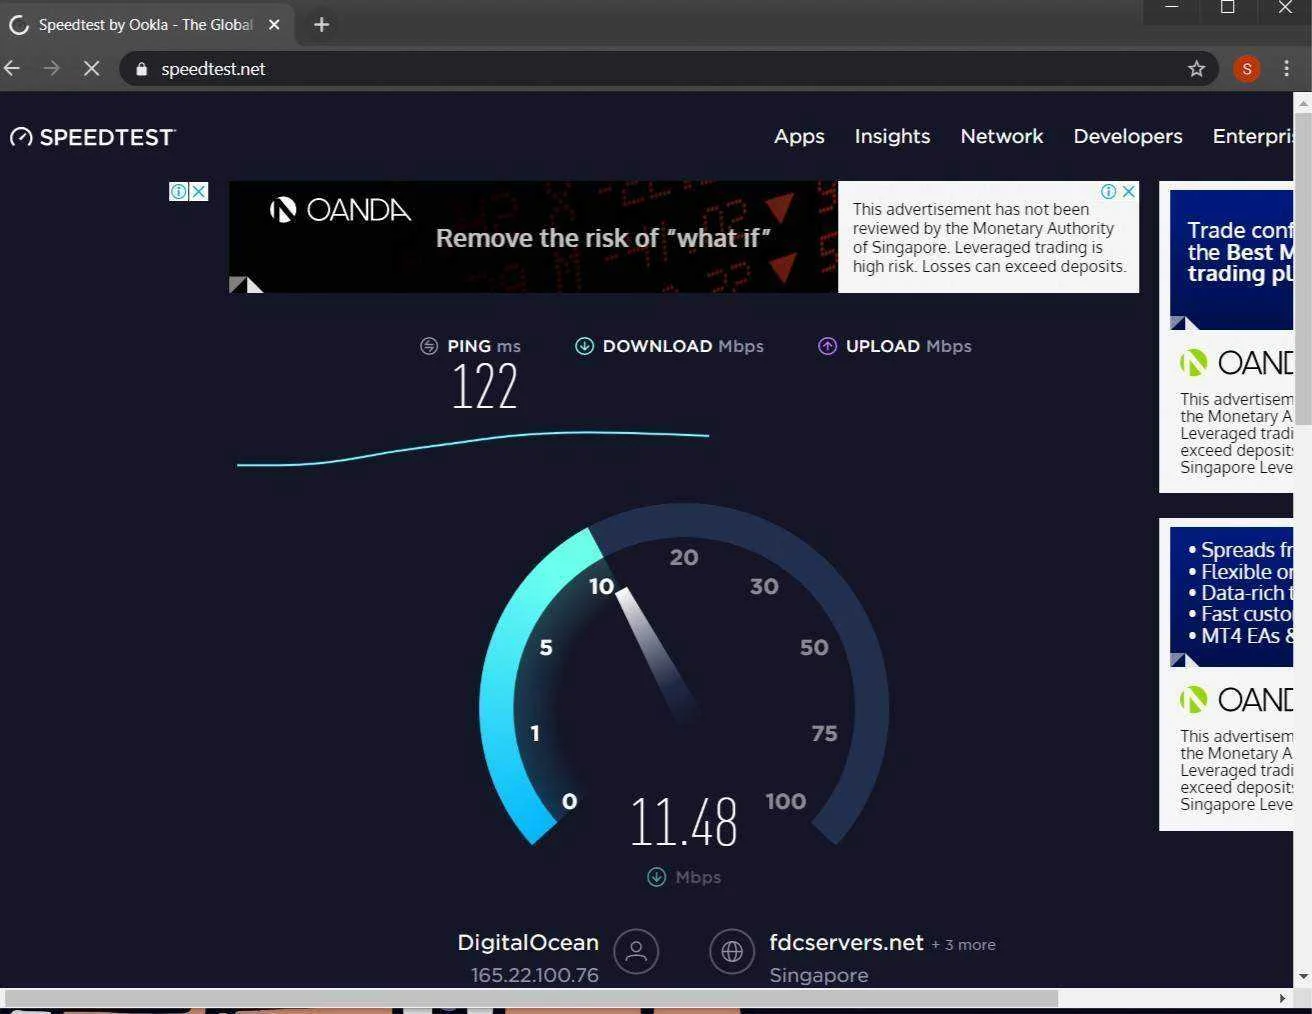Screen dimensions: 1312x1014
Task: Click the upload arrow icon beside UPLOAD Mbps
Action: click(827, 346)
